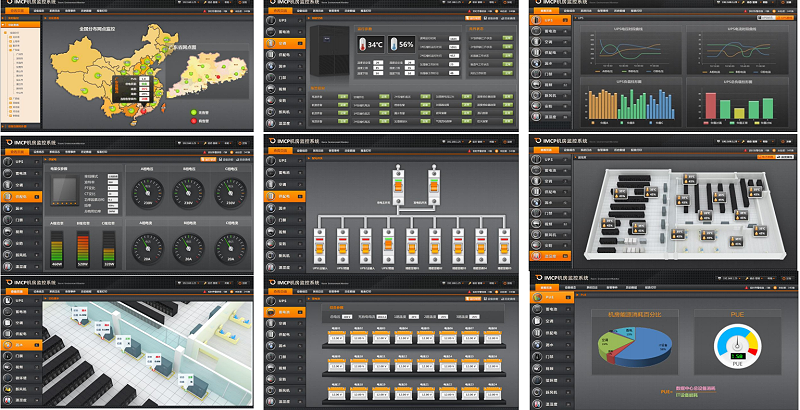Click the orange-highlighted air conditioner sidebar icon beside the 34°C screen
800x410 pixels.
pos(271,44)
